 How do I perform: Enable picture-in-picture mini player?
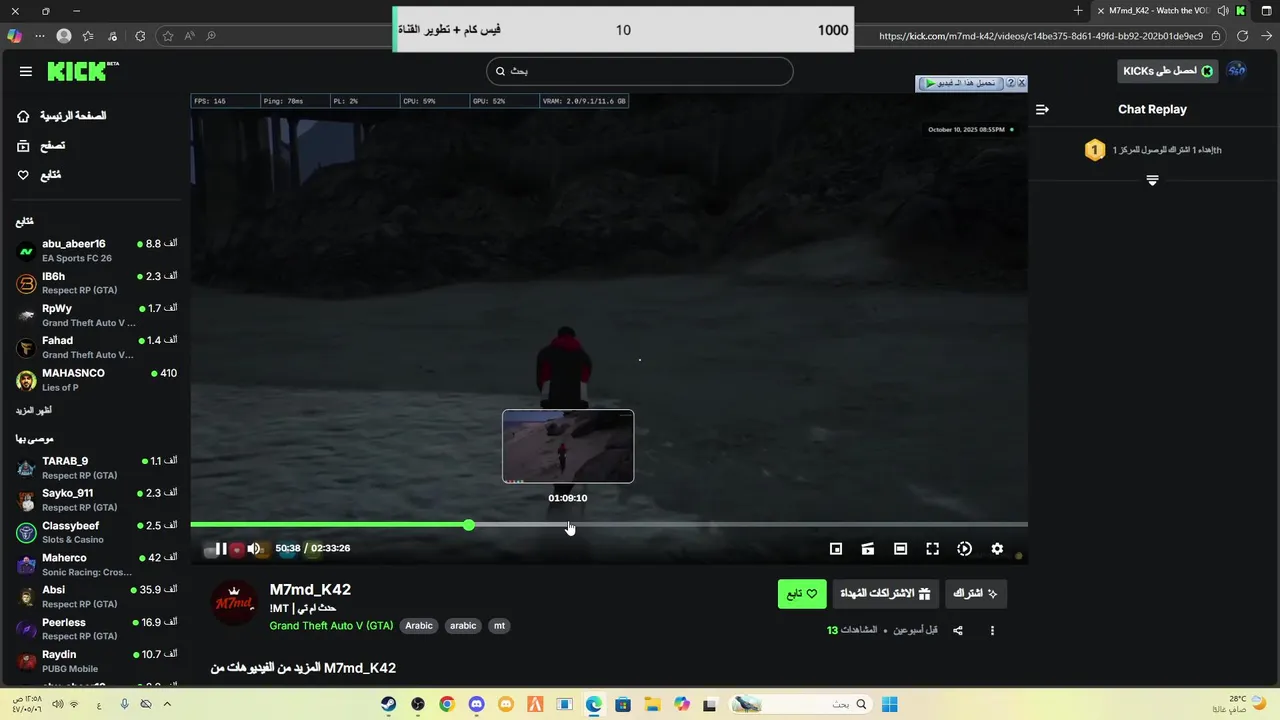[836, 548]
